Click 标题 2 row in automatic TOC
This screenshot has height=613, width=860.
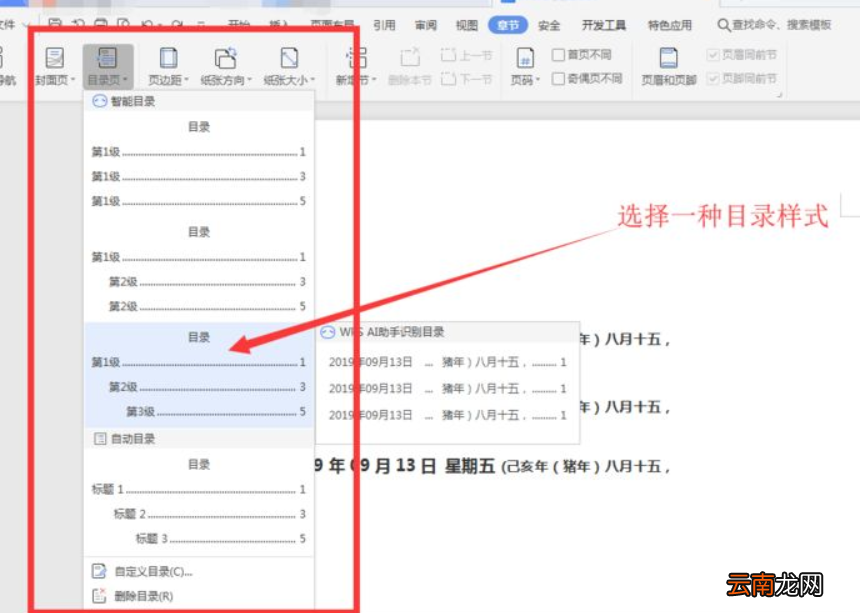coord(210,514)
